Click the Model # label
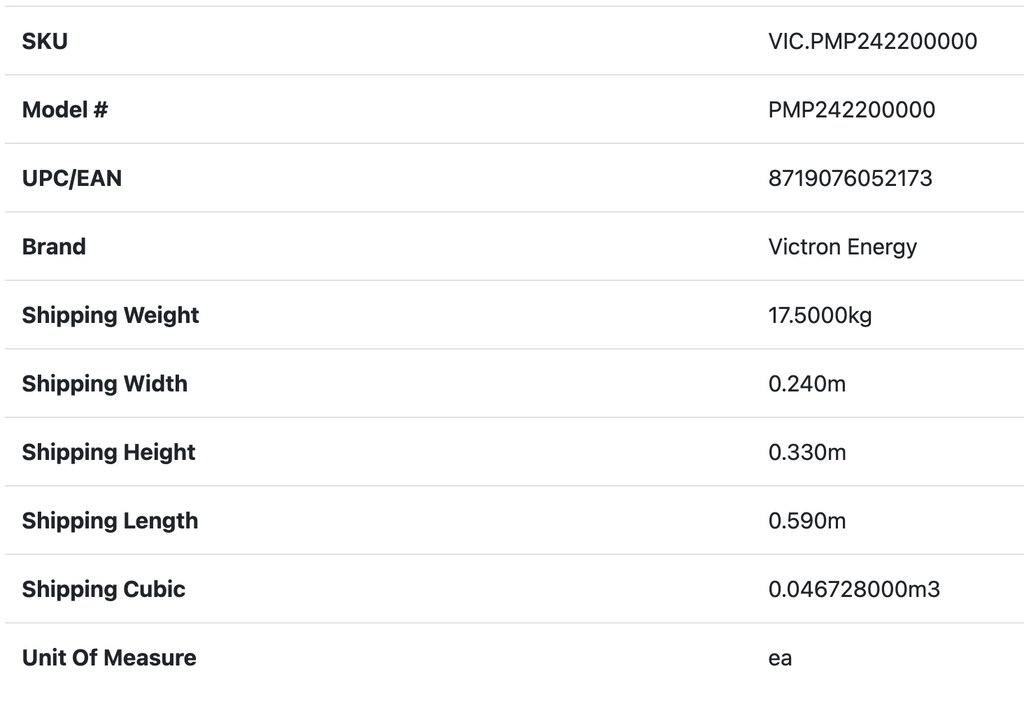1024x720 pixels. click(65, 110)
